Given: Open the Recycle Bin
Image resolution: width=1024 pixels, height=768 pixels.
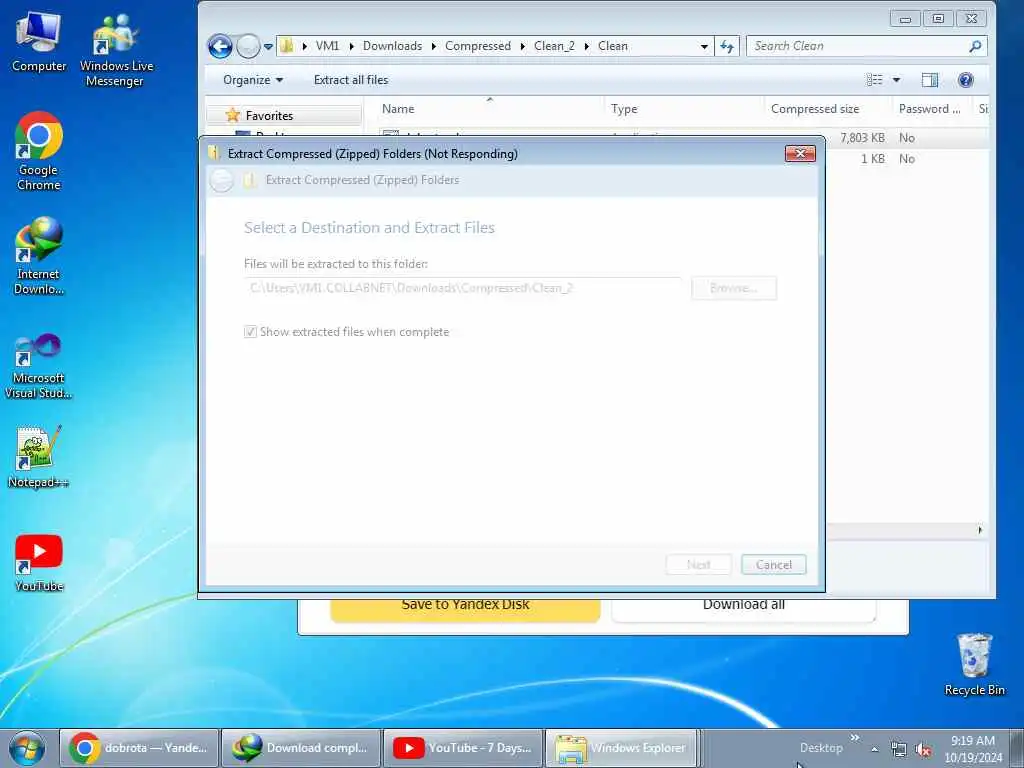Looking at the screenshot, I should [974, 664].
